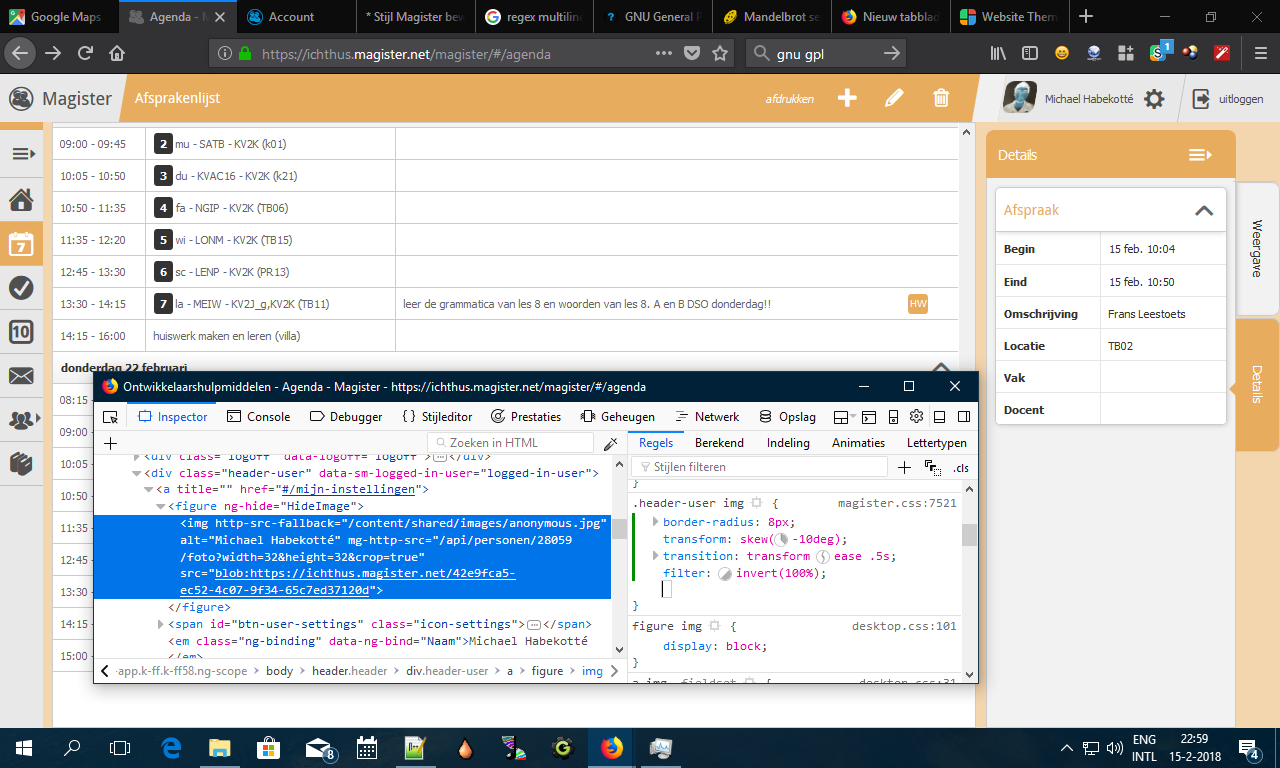This screenshot has width=1280, height=768.
Task: Switch to the Console tab
Action: point(258,417)
